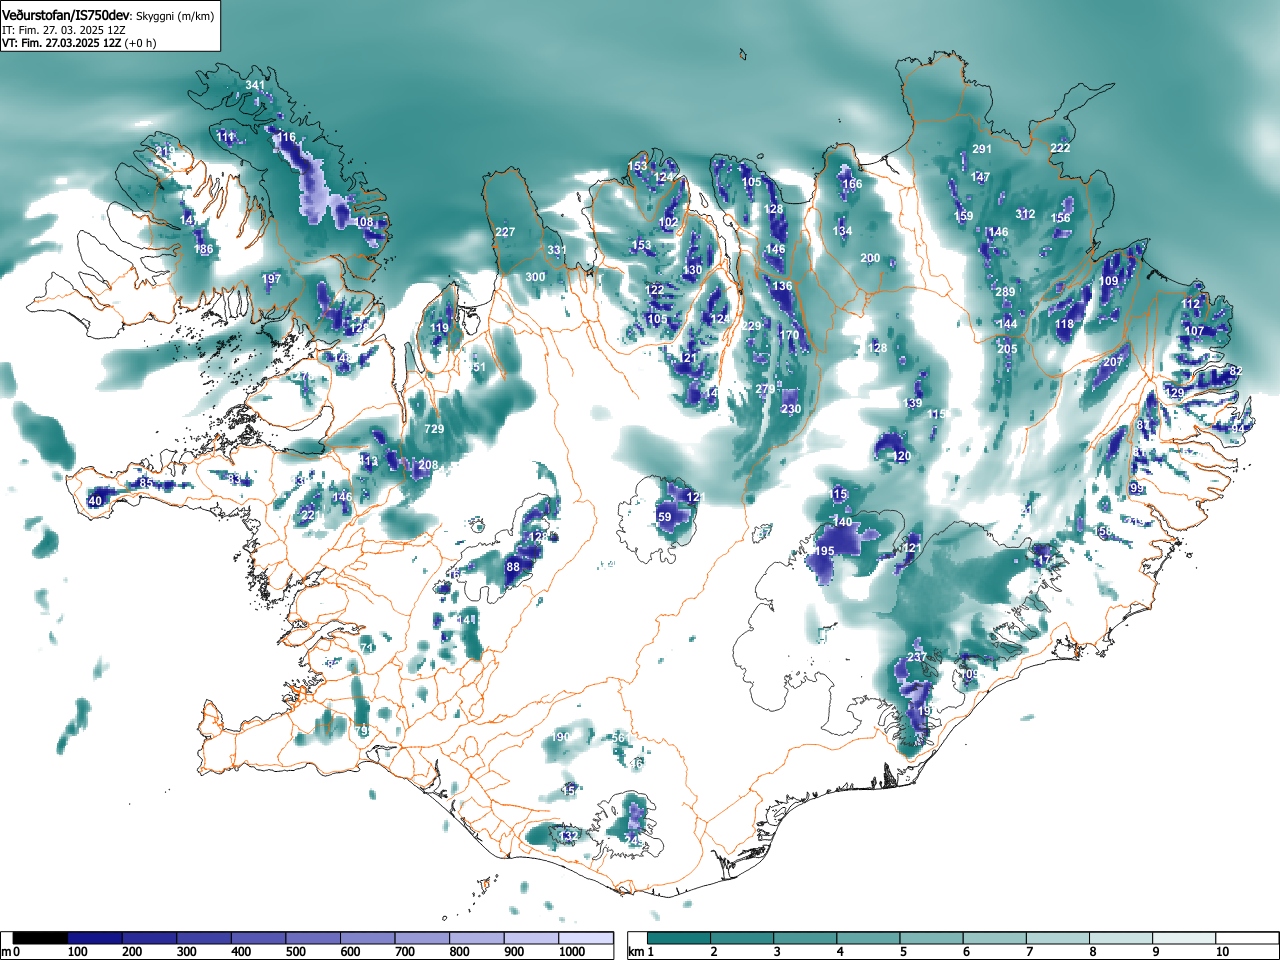The image size is (1280, 960).
Task: Select the 229 value label
Action: tap(752, 326)
